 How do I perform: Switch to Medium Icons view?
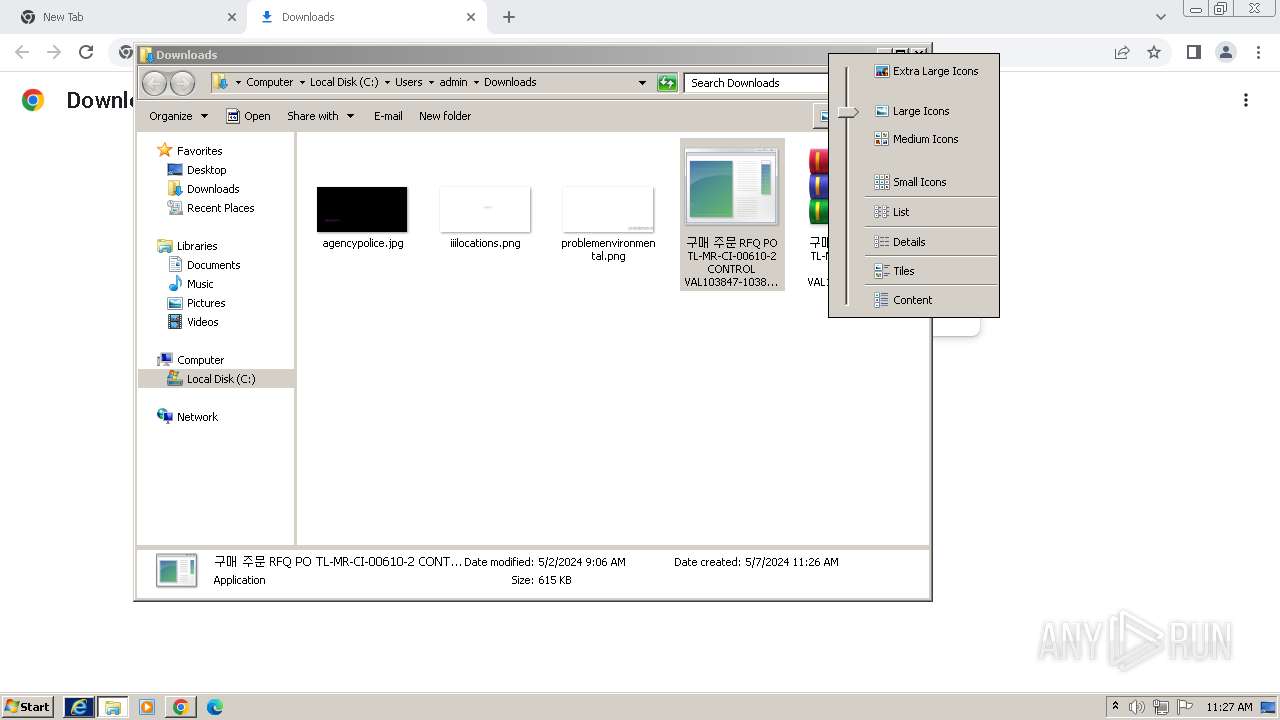(916, 139)
